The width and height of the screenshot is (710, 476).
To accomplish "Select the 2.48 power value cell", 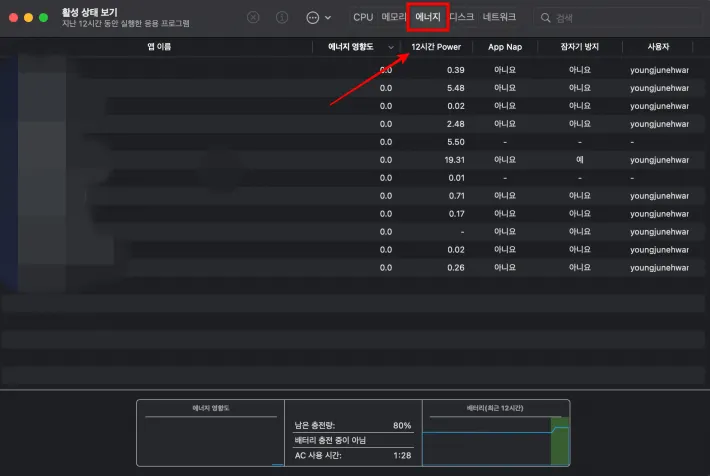I will point(456,124).
